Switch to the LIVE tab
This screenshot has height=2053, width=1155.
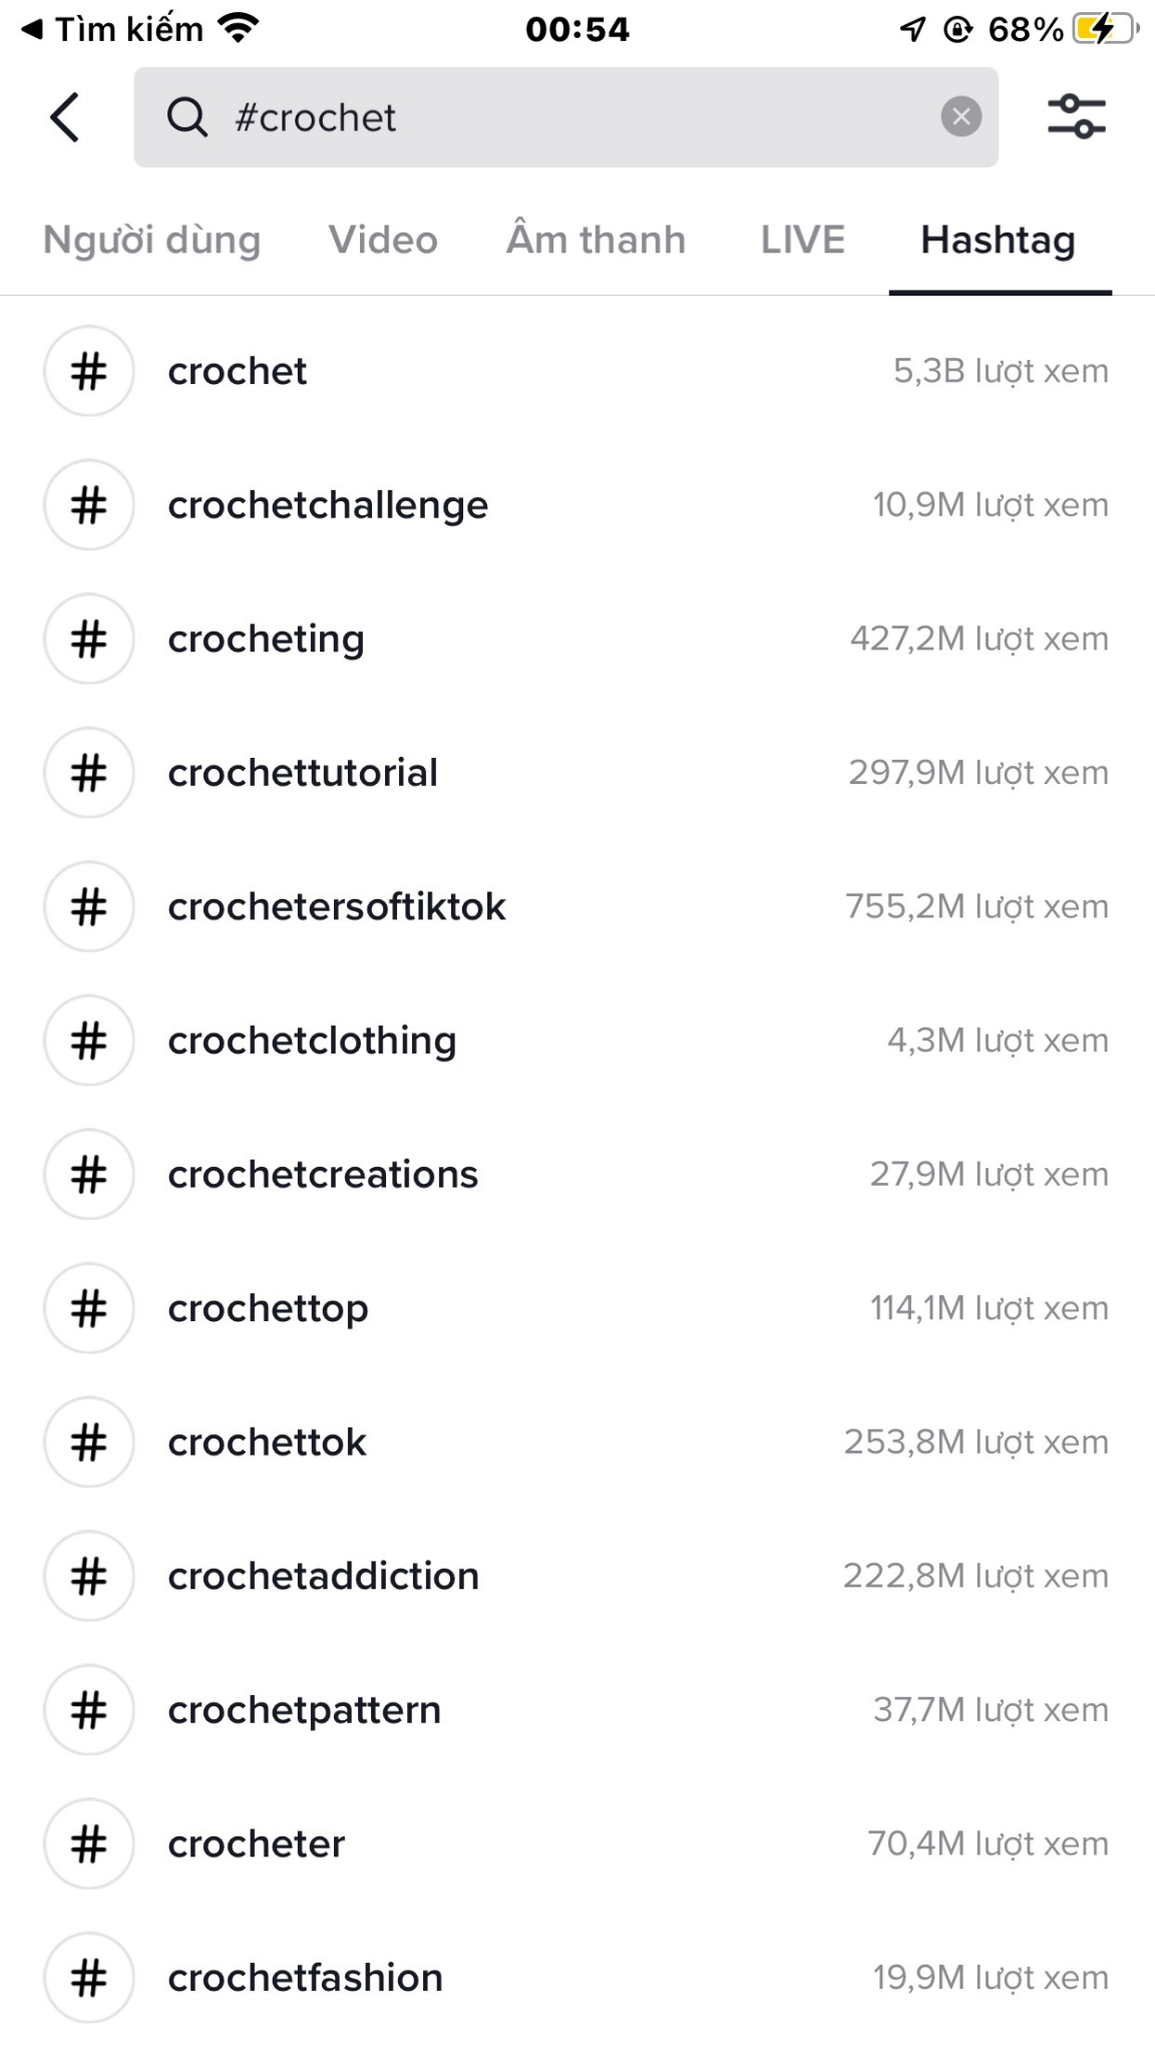[x=803, y=240]
